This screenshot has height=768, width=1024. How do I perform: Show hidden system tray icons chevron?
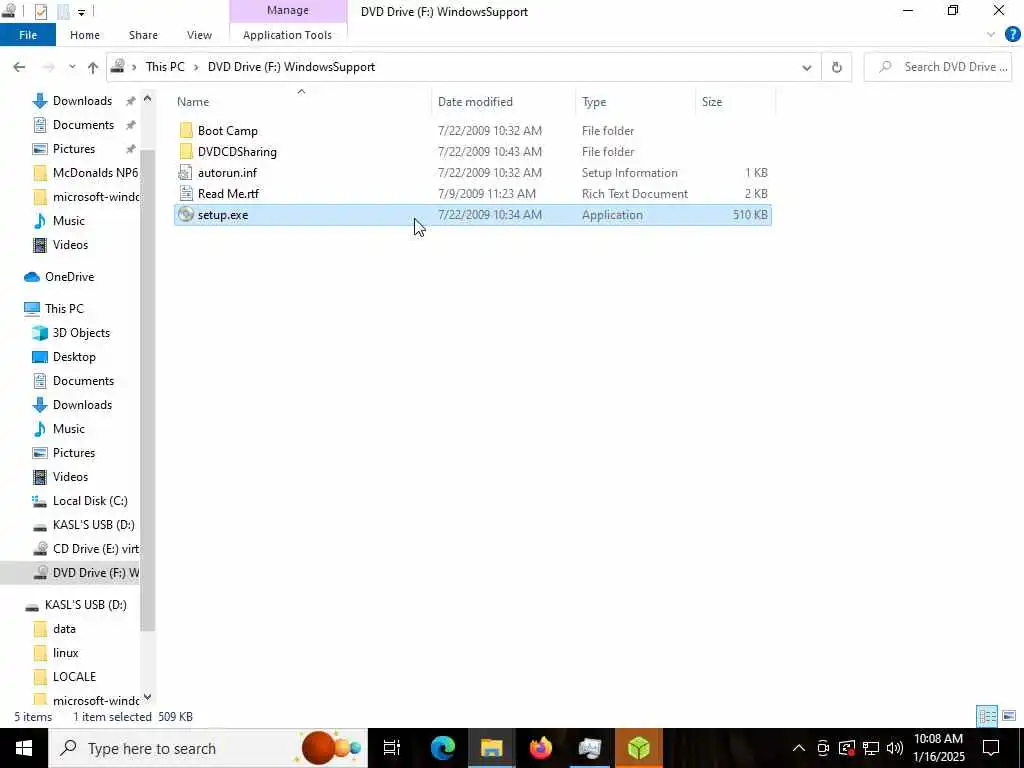799,748
